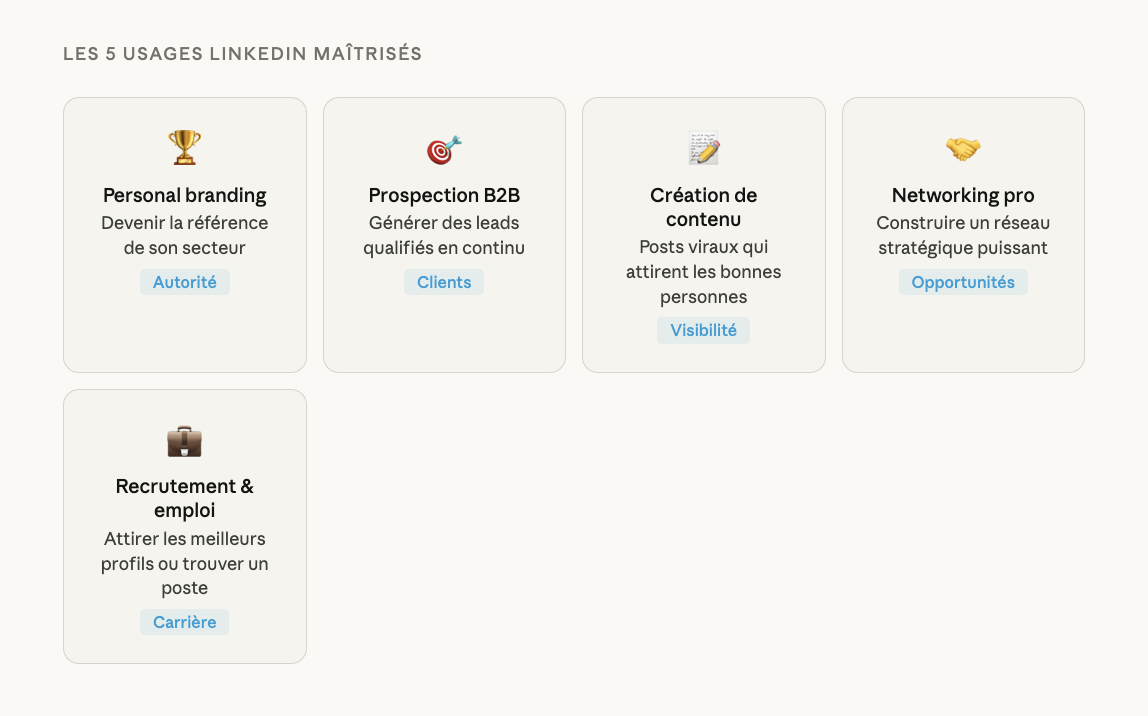Open the Personal branding title
Image resolution: width=1148 pixels, height=716 pixels.
tap(184, 195)
